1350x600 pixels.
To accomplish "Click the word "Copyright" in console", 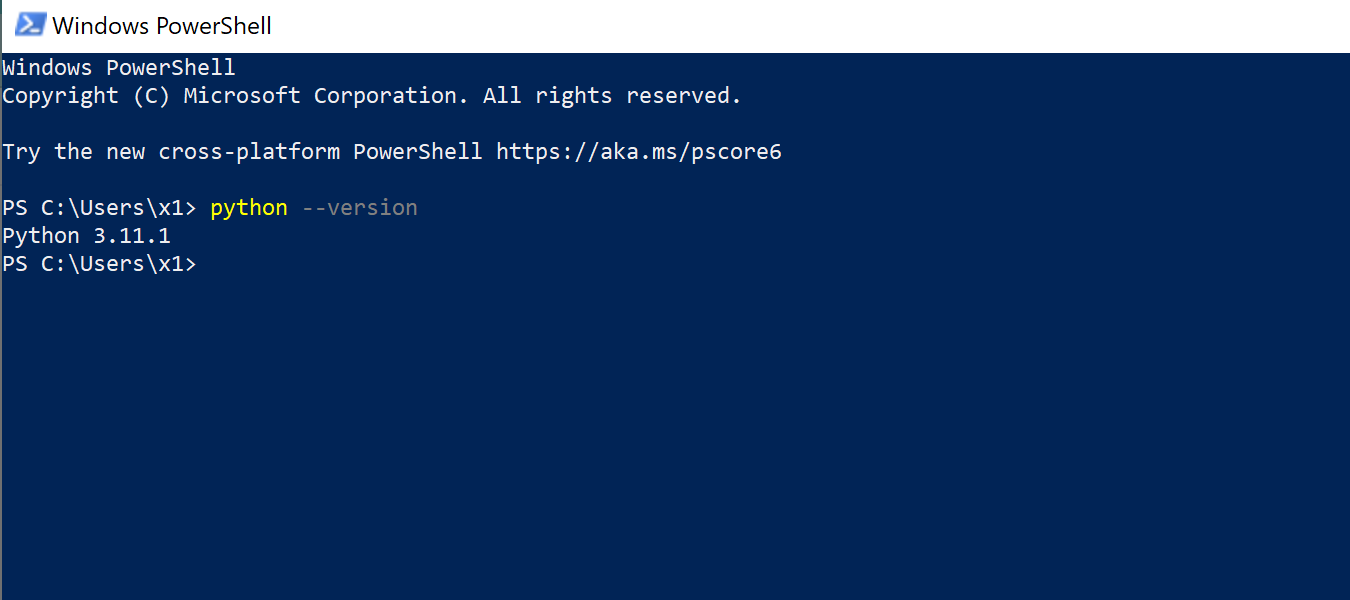I will point(61,96).
